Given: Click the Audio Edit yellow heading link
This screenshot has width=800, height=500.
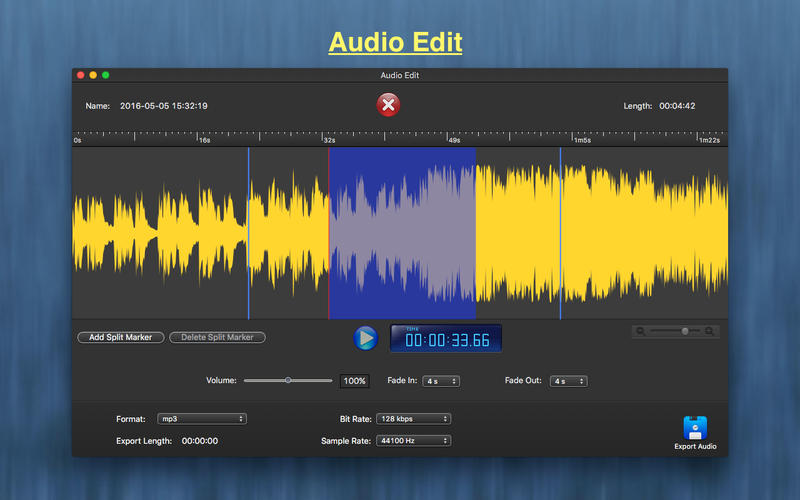Looking at the screenshot, I should click(x=395, y=42).
